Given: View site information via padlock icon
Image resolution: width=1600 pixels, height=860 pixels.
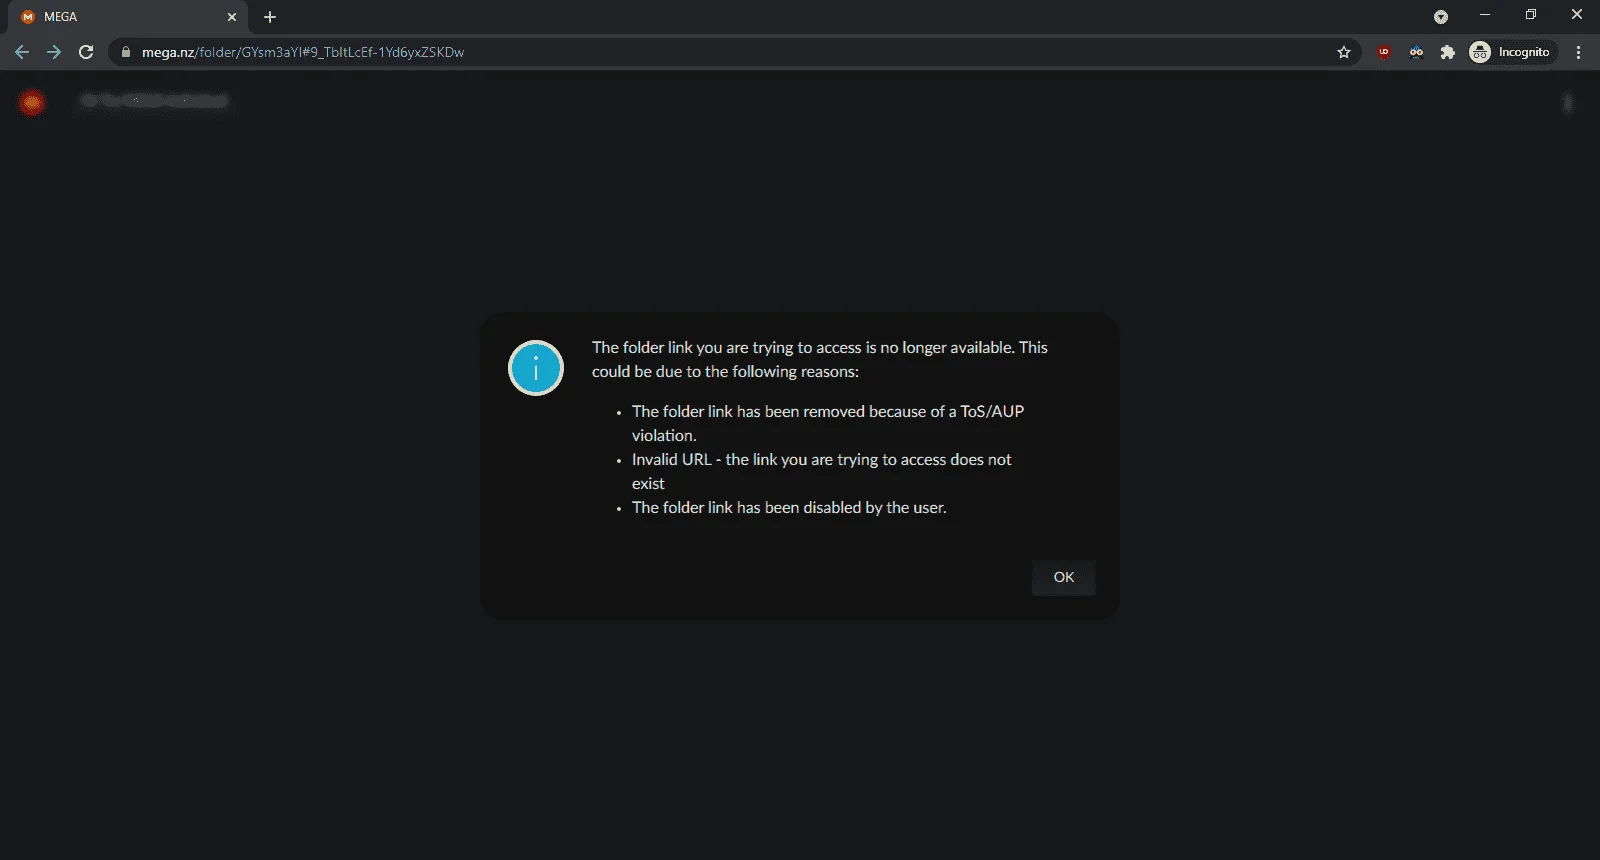Looking at the screenshot, I should [126, 52].
